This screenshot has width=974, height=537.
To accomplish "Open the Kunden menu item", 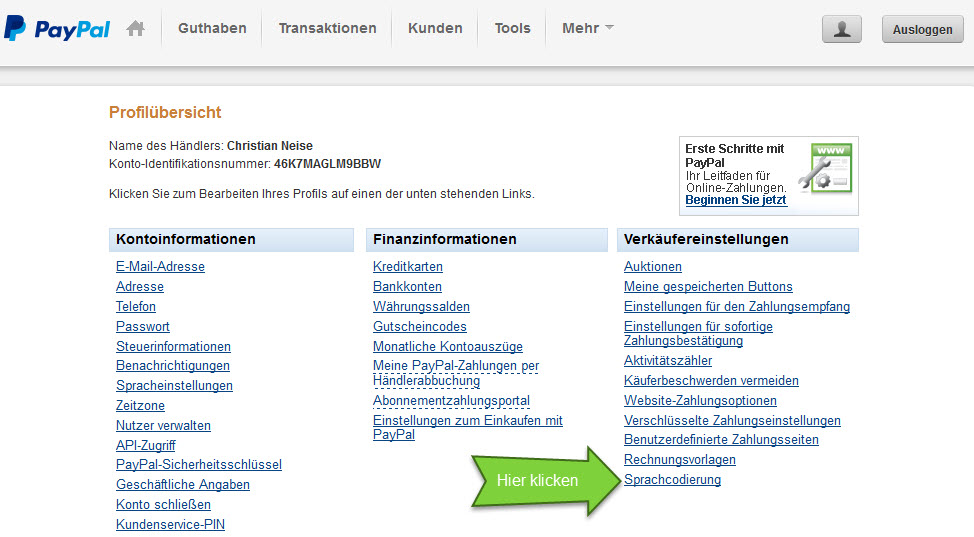I will 435,28.
